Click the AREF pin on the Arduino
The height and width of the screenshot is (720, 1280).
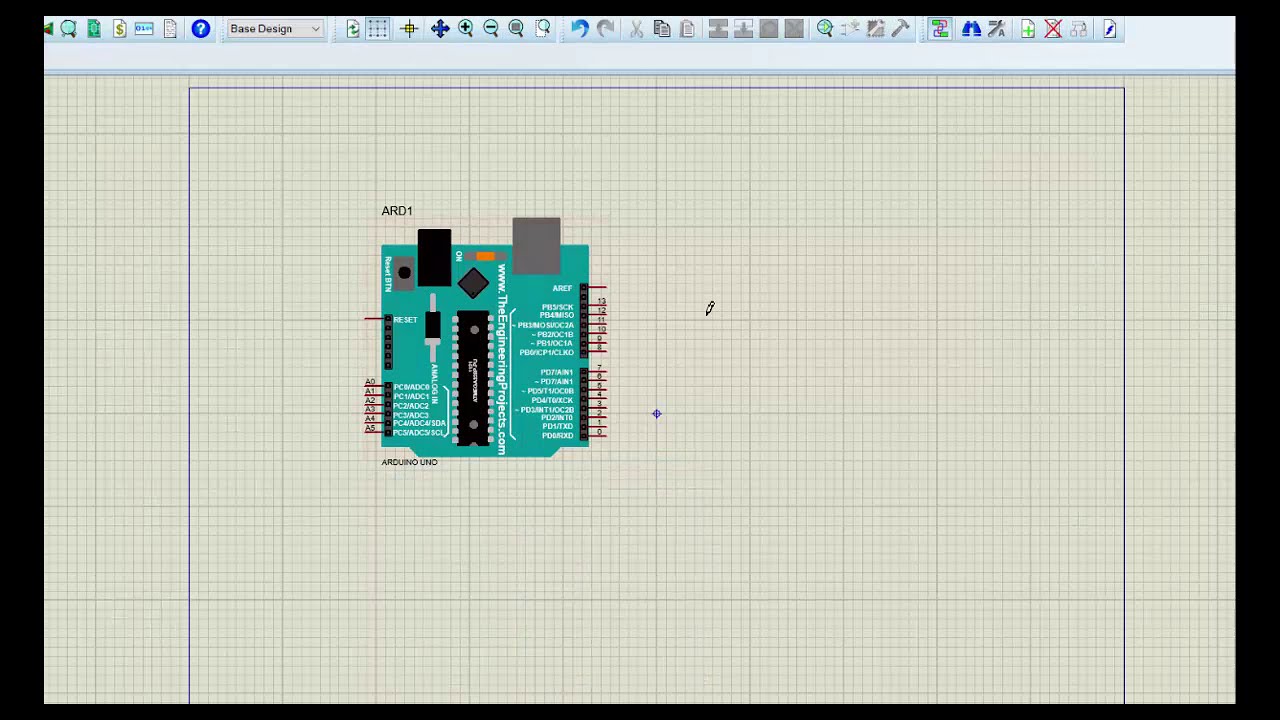(598, 288)
